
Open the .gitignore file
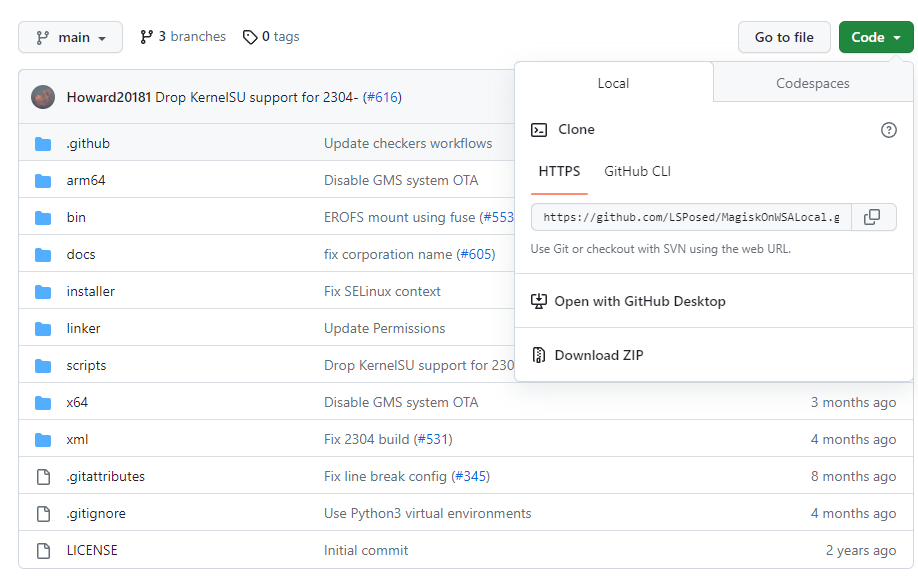click(96, 514)
